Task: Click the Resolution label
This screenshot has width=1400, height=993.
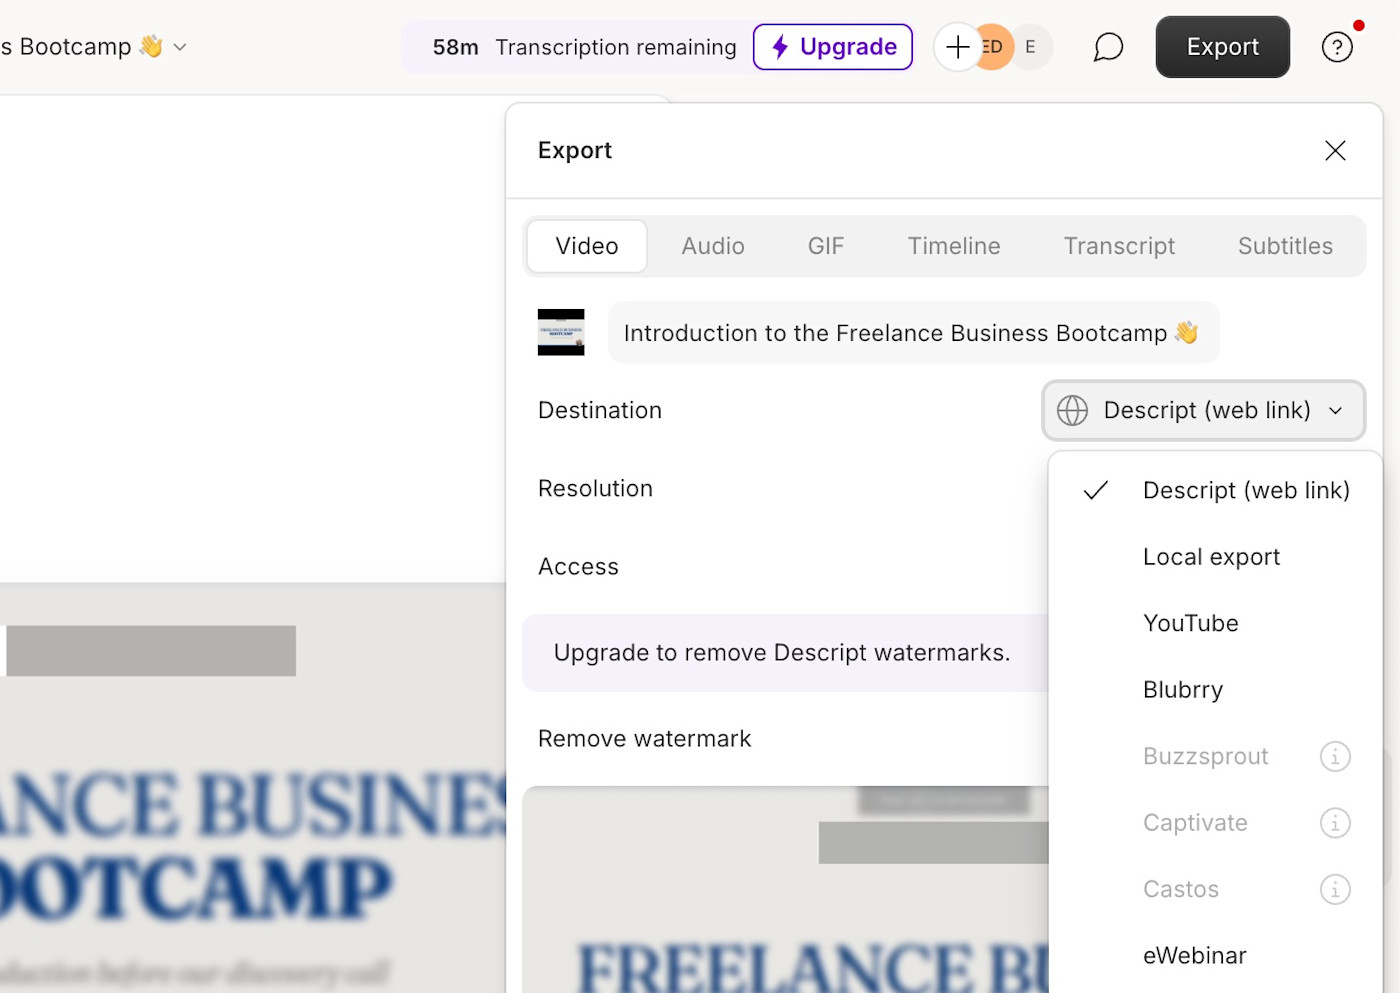Action: click(x=595, y=489)
